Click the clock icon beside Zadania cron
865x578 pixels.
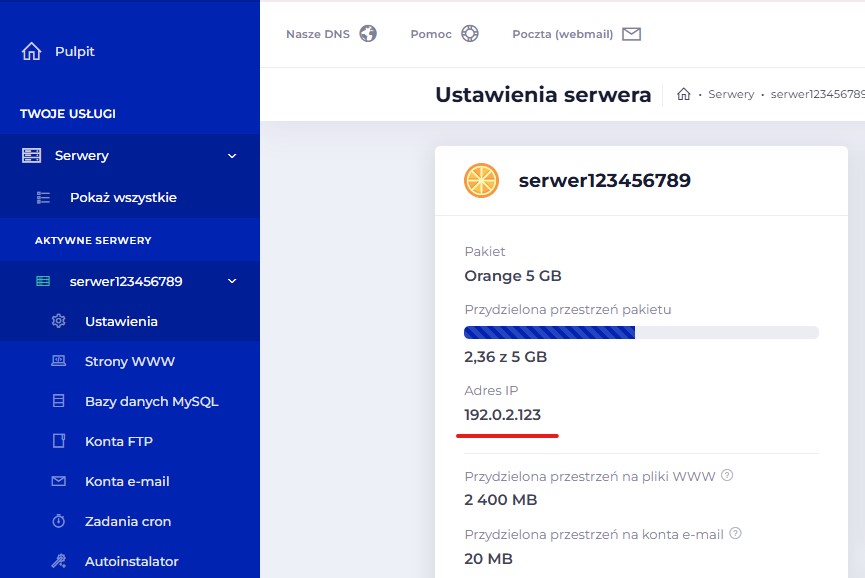click(58, 521)
